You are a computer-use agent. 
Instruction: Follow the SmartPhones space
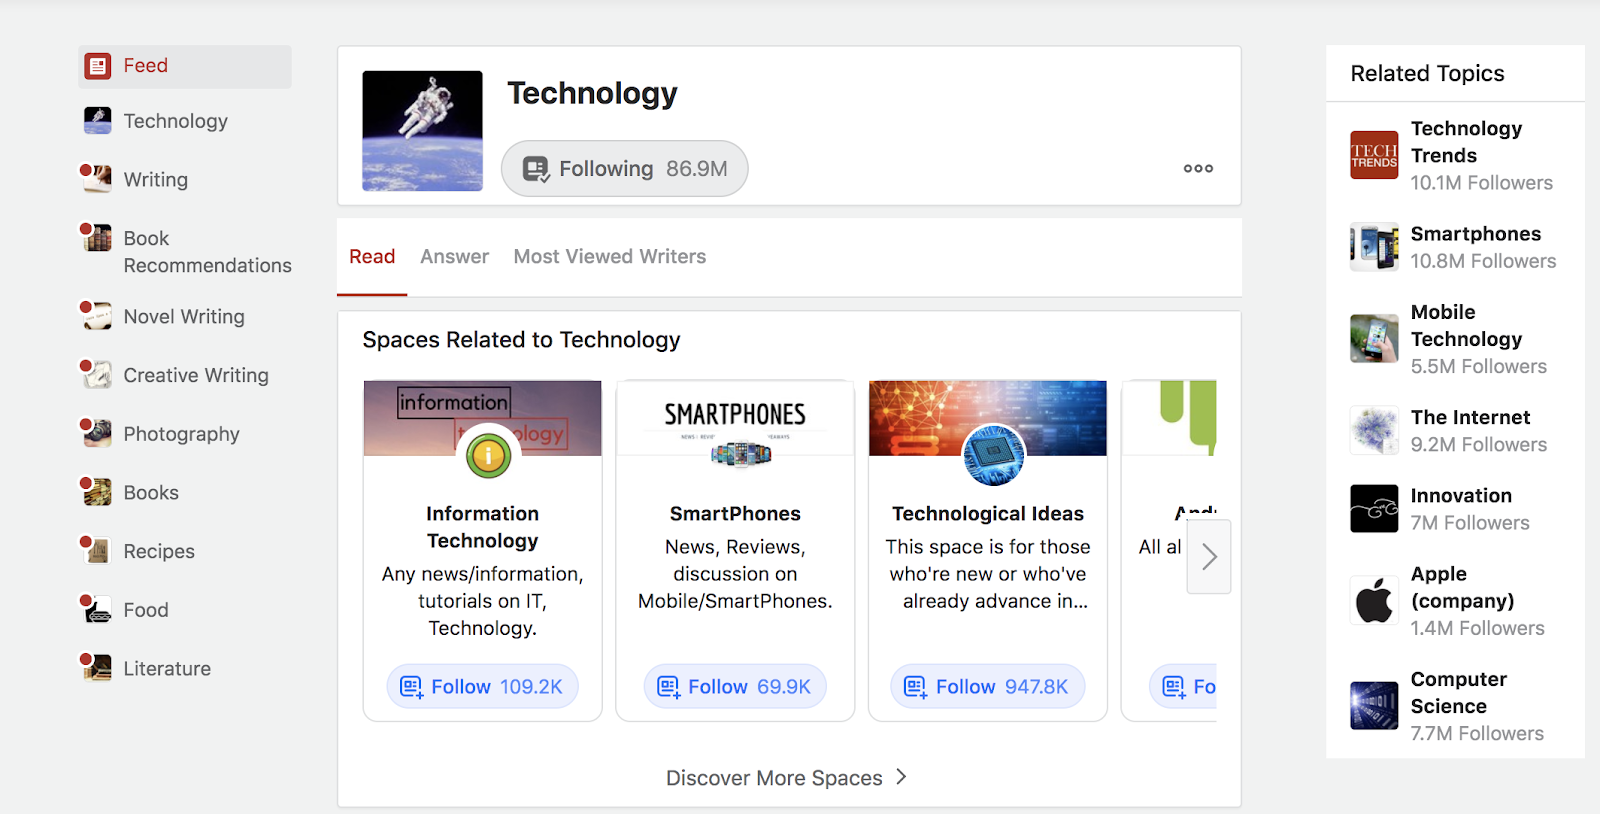pyautogui.click(x=735, y=686)
